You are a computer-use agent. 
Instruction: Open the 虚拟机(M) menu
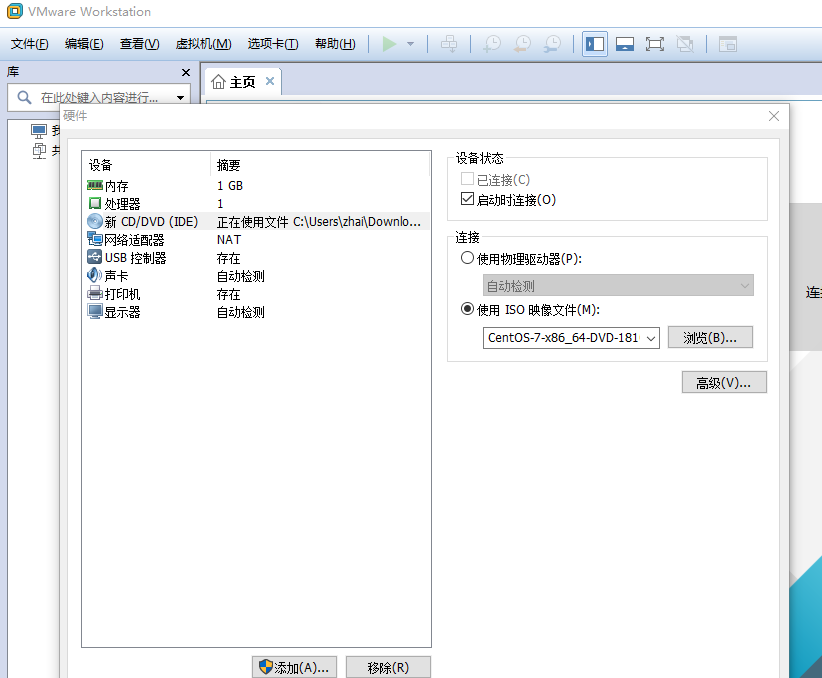203,44
